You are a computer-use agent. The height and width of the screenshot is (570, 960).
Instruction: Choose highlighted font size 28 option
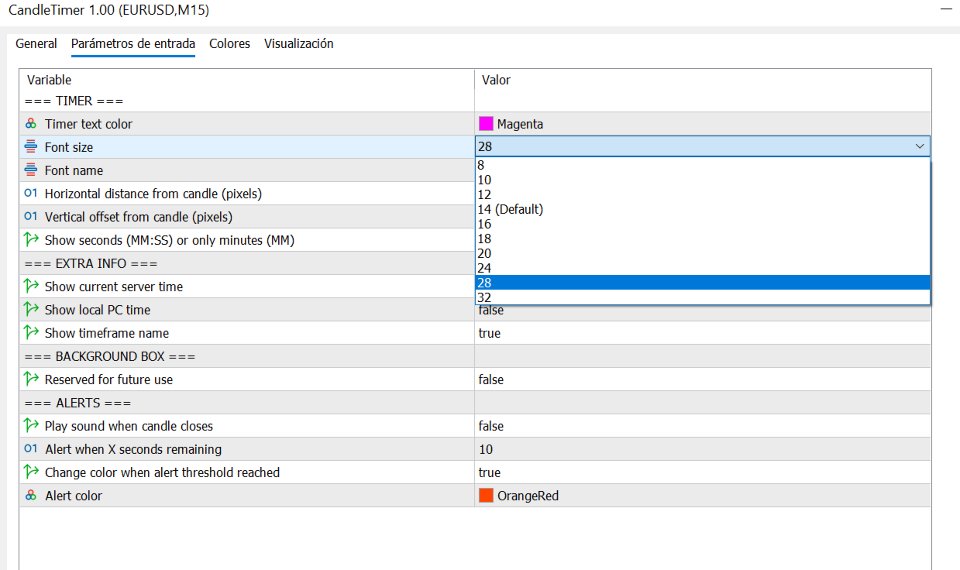pyautogui.click(x=702, y=282)
